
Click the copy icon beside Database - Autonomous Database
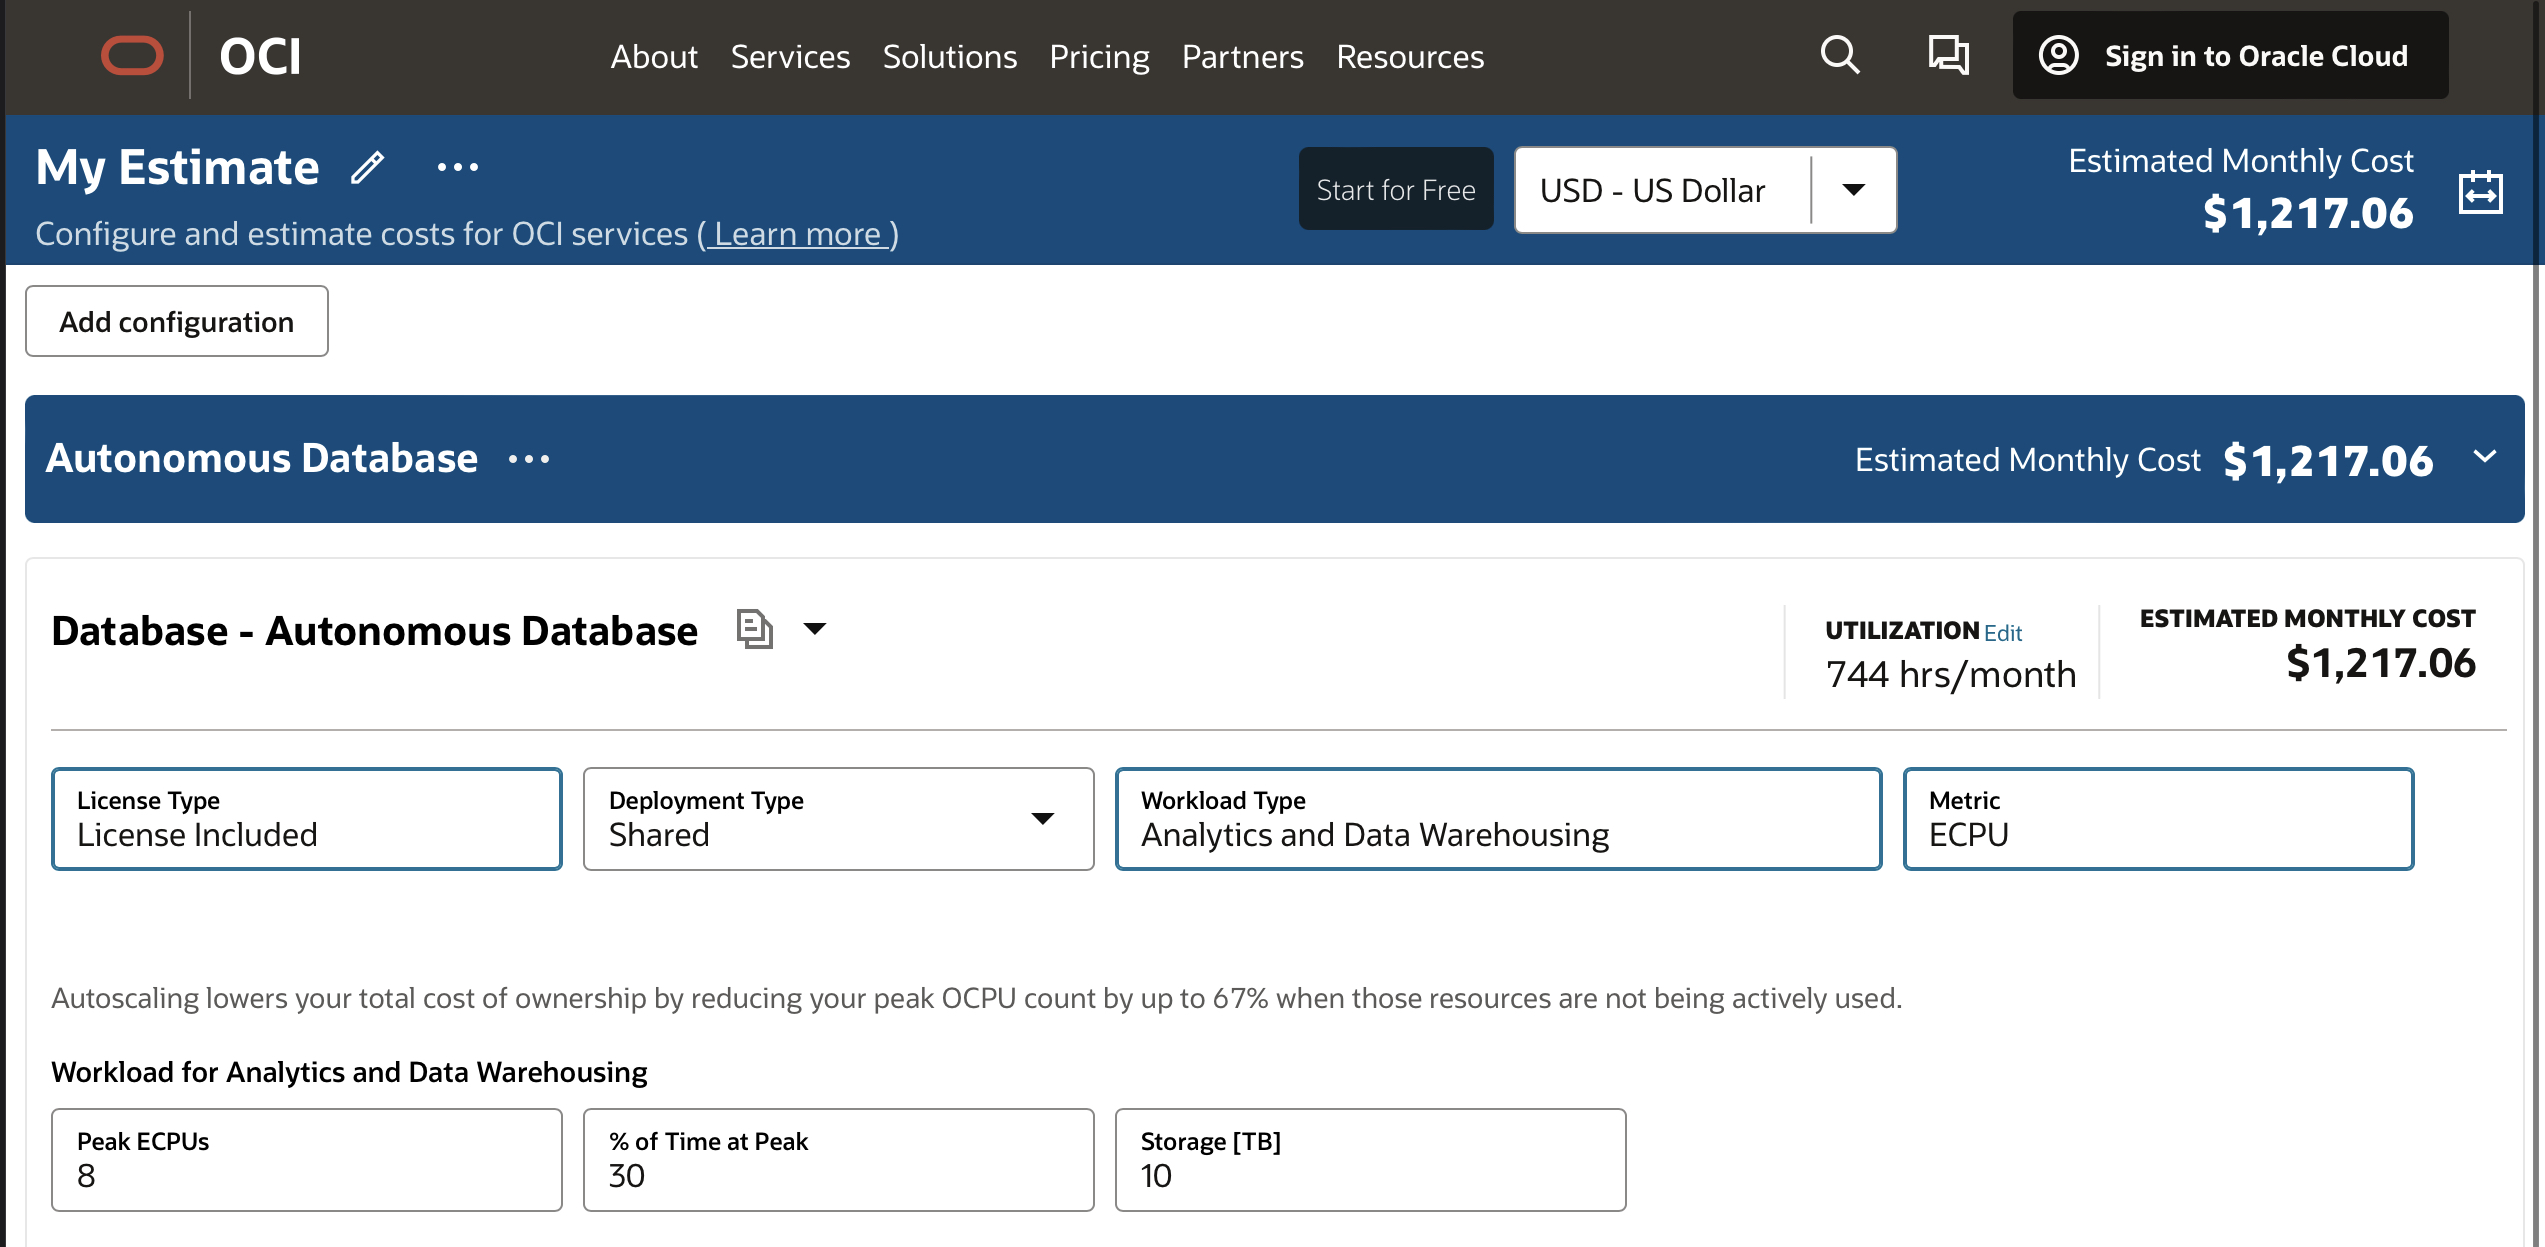[755, 628]
